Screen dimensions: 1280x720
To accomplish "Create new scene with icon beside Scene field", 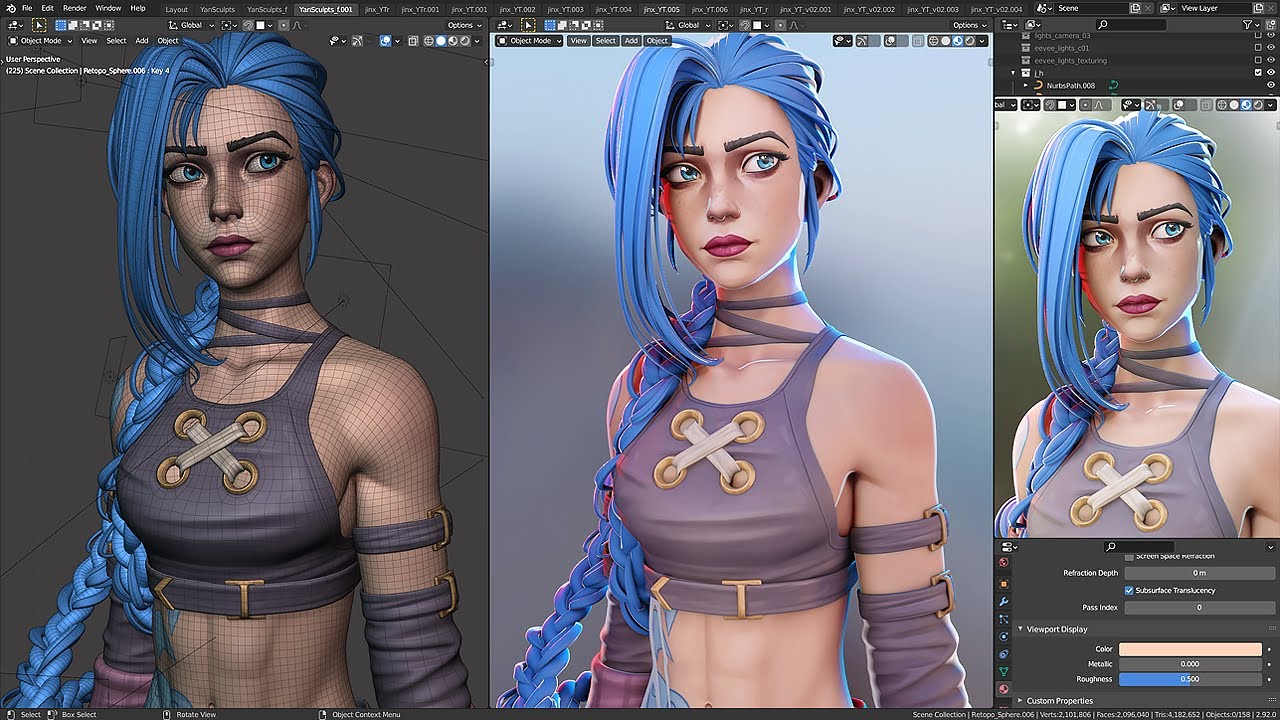I will click(x=1136, y=8).
